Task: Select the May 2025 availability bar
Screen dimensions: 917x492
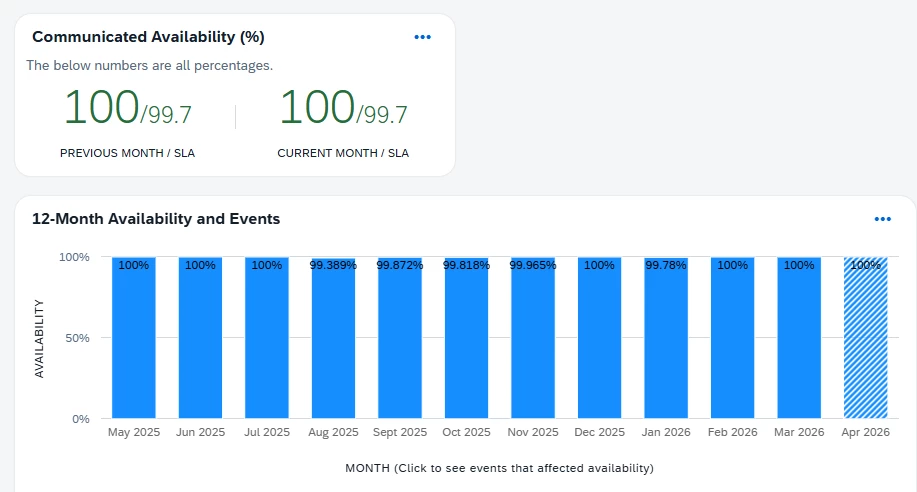Action: (x=133, y=340)
